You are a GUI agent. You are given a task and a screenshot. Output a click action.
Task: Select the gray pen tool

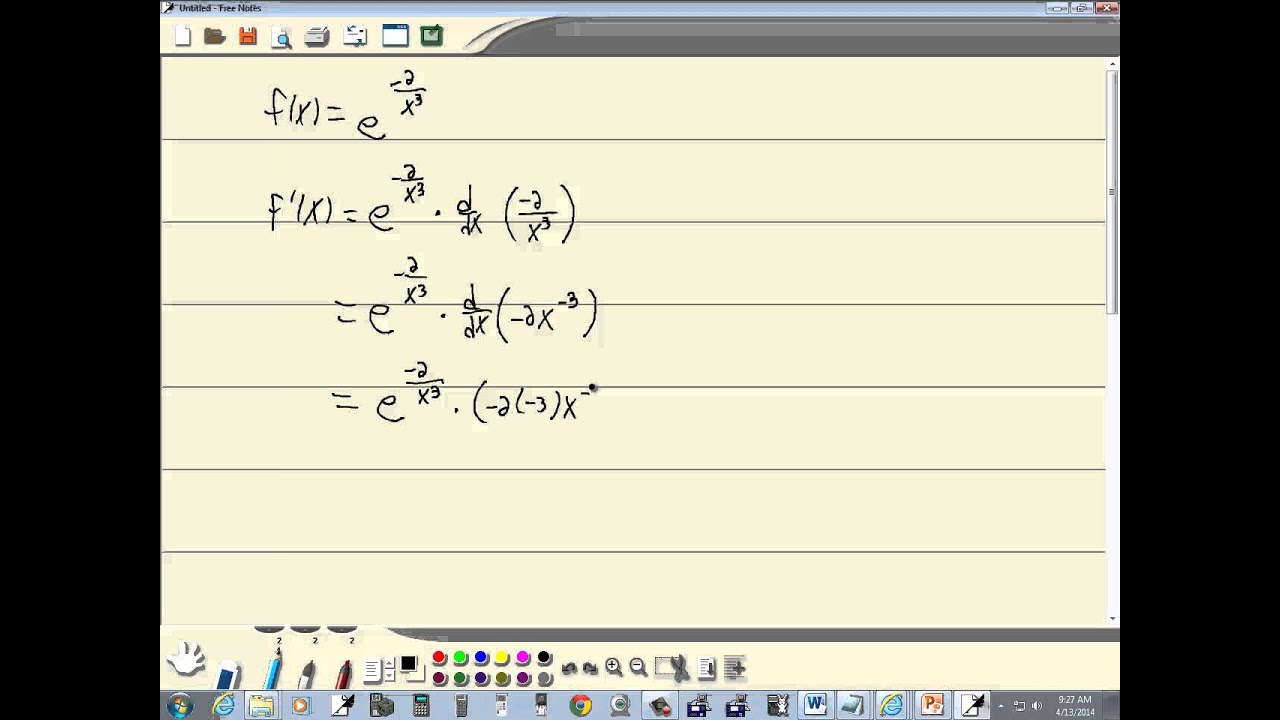click(307, 674)
